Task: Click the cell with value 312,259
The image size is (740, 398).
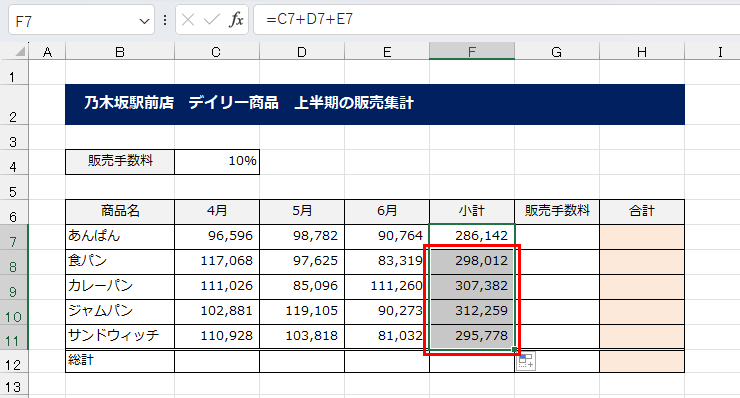Action: click(x=472, y=312)
